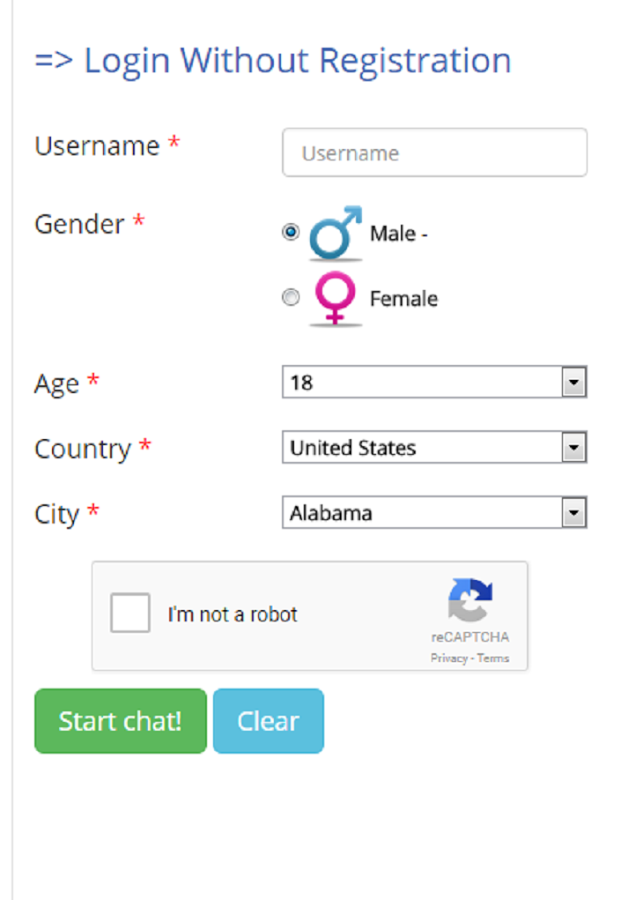Click the blue male symbol icon
The height and width of the screenshot is (900, 621).
pos(335,233)
